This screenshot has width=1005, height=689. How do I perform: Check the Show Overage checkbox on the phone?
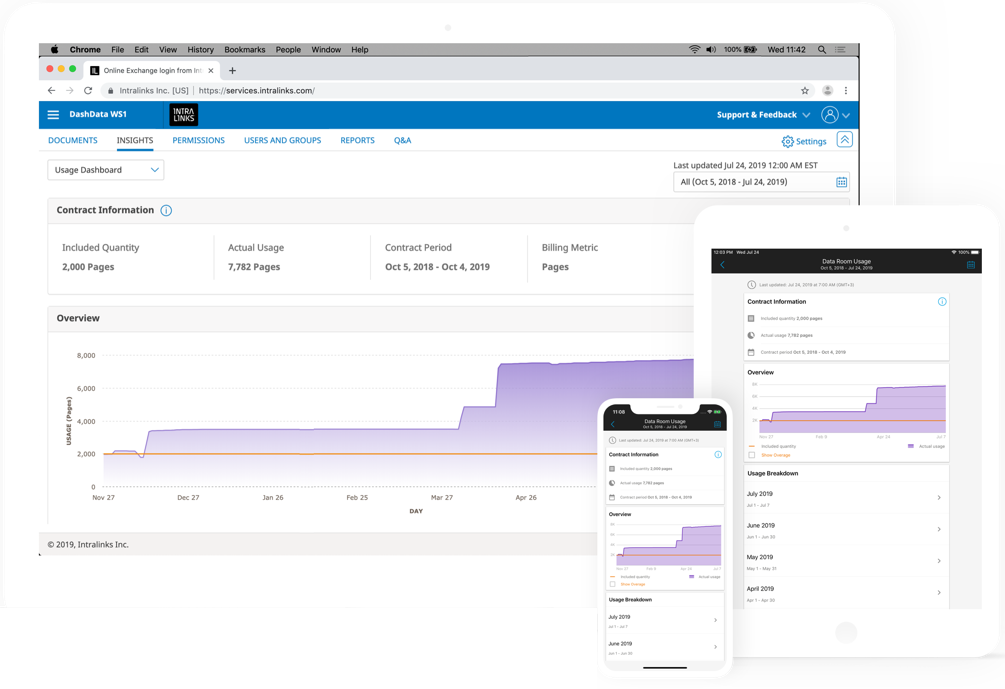[x=613, y=584]
